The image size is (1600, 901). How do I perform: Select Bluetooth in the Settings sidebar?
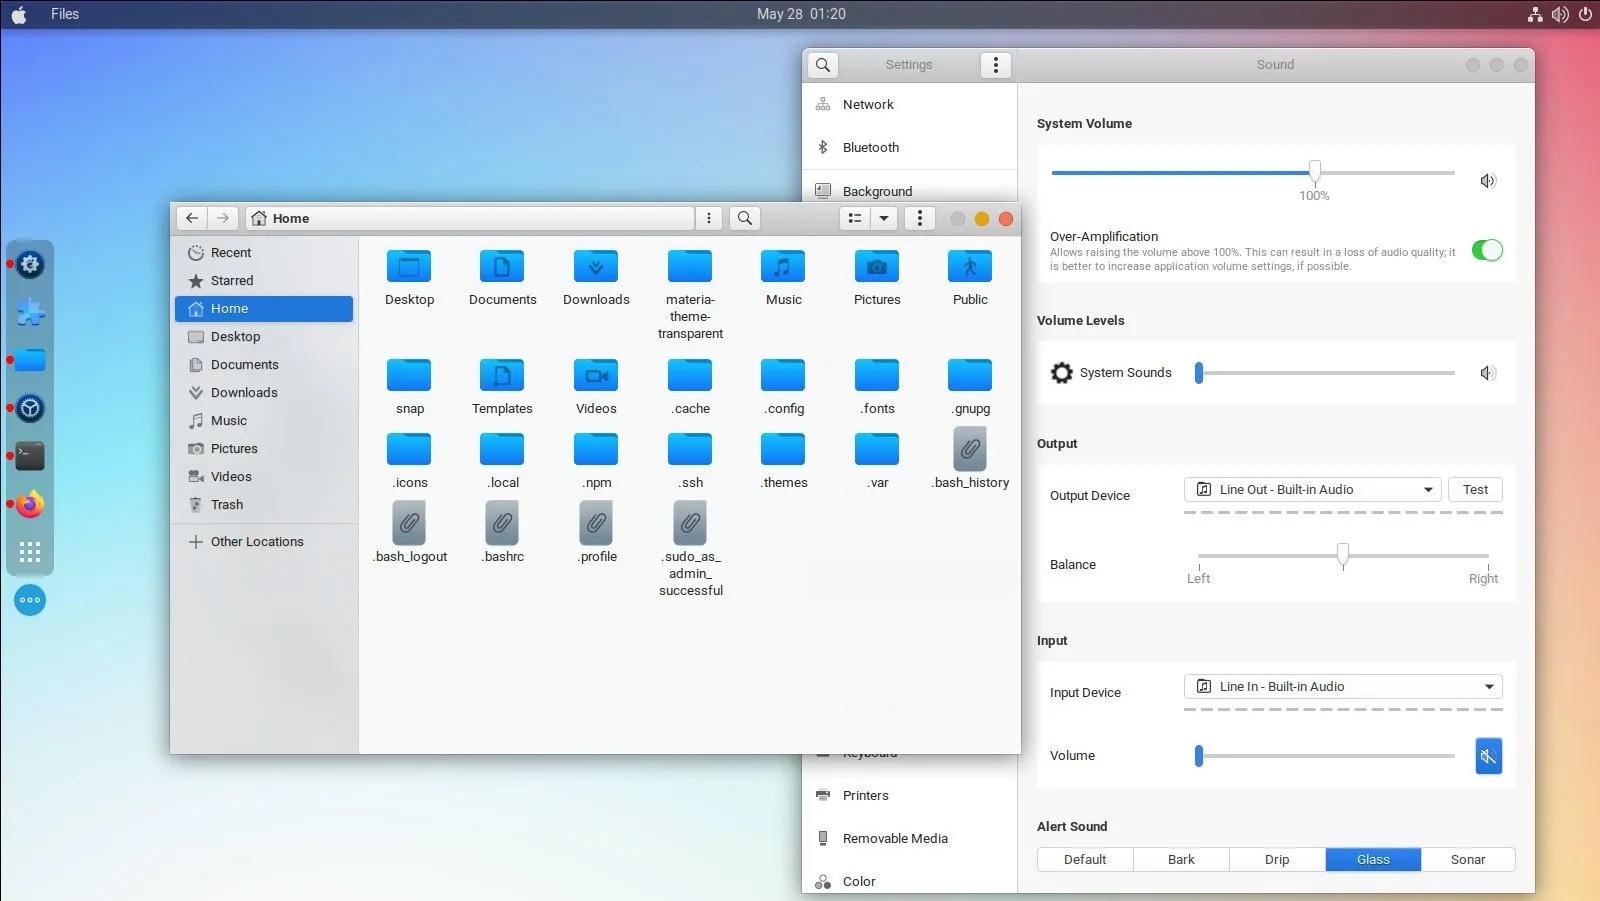tap(869, 147)
